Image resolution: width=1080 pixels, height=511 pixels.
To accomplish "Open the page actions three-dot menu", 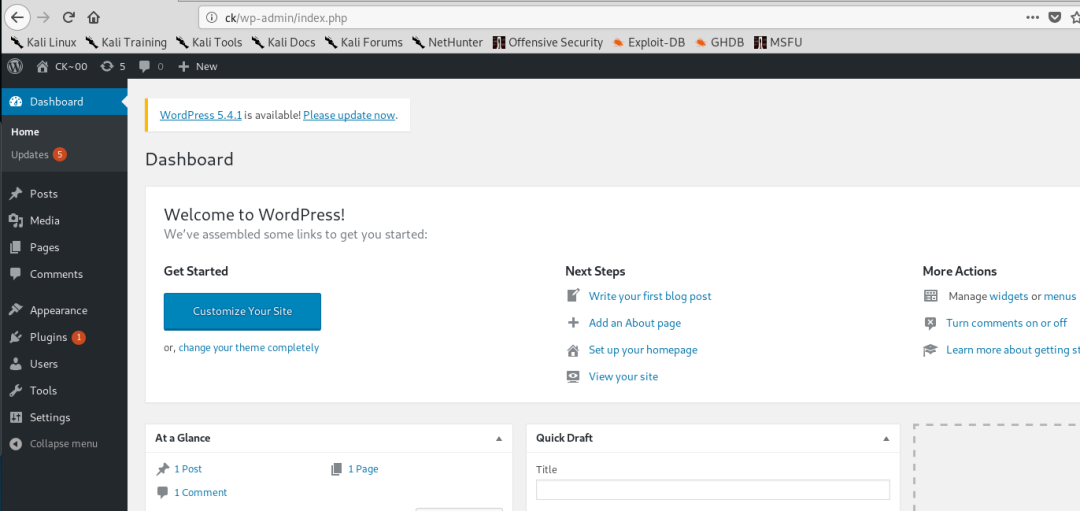I will point(1032,17).
